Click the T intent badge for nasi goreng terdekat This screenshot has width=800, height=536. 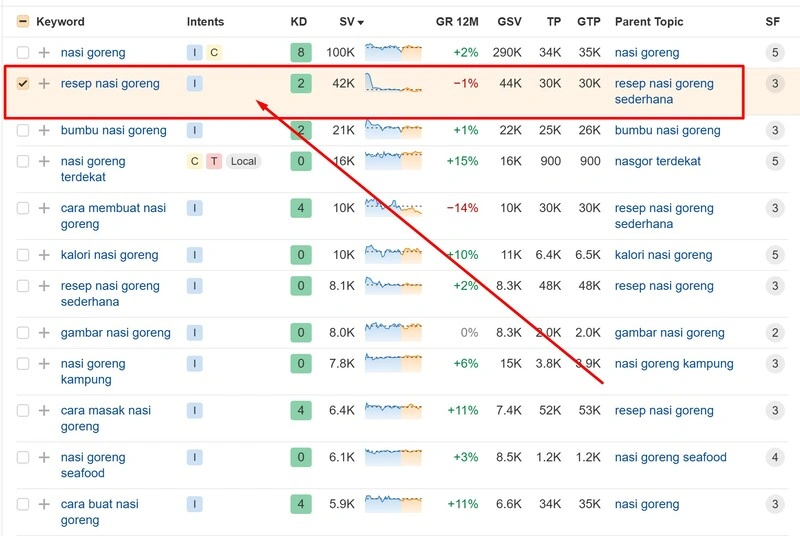click(x=214, y=162)
